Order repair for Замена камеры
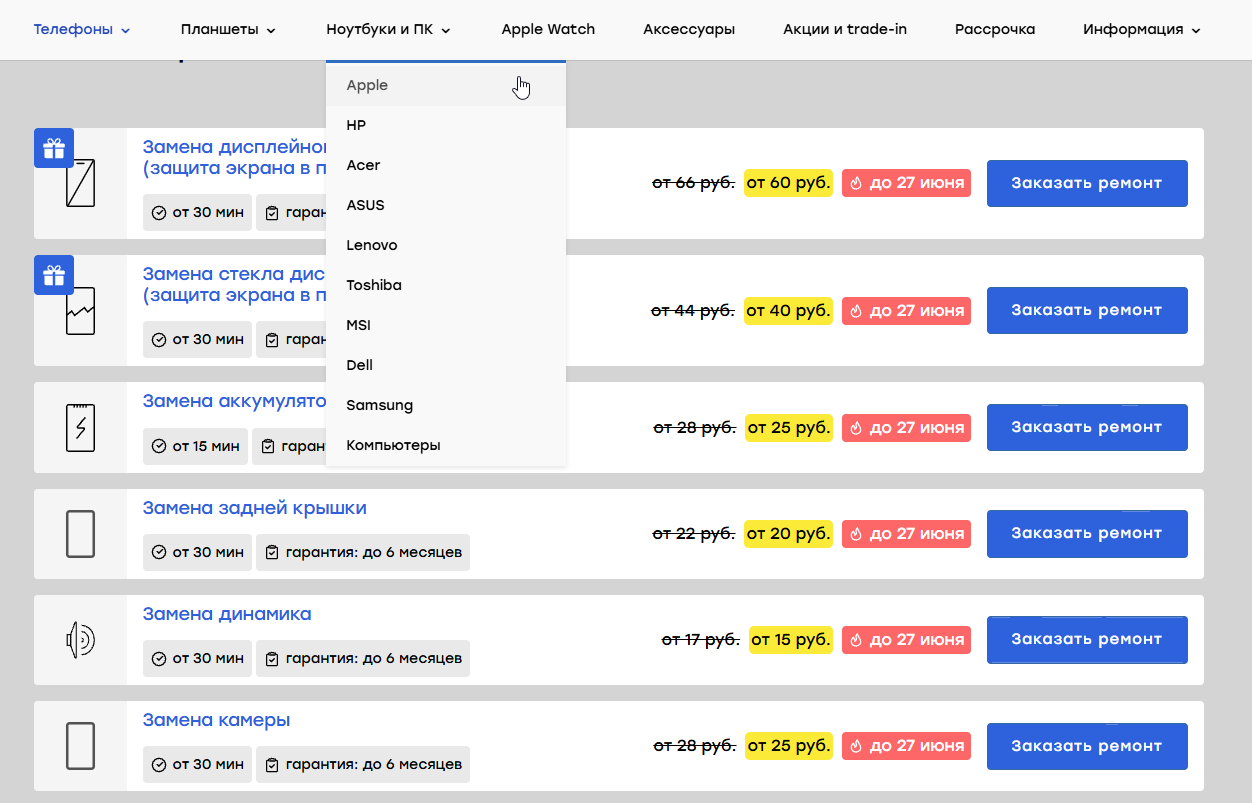The width and height of the screenshot is (1252, 803). coord(1087,746)
